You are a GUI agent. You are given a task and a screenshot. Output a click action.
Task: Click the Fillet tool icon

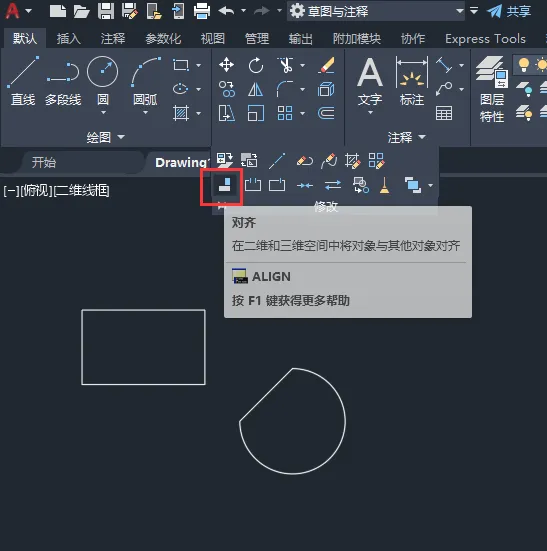coord(285,89)
